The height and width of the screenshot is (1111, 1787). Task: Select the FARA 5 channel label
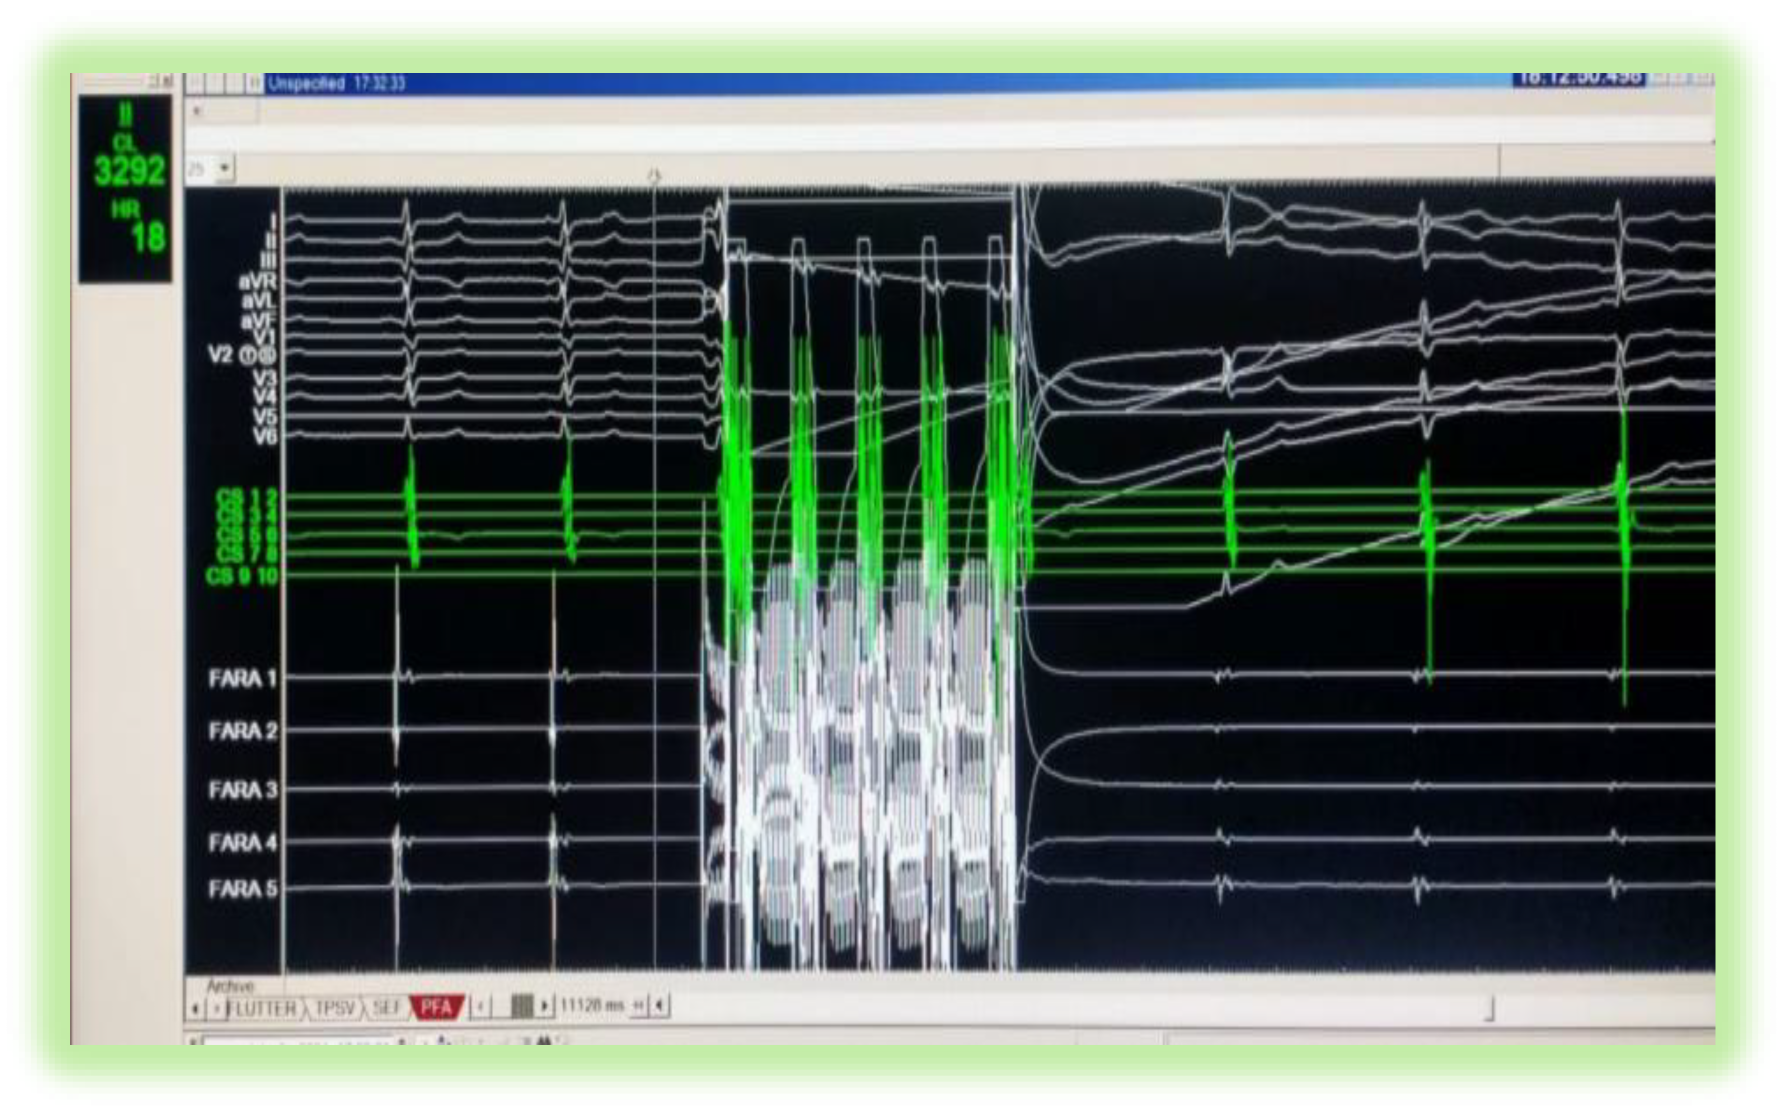tap(242, 888)
